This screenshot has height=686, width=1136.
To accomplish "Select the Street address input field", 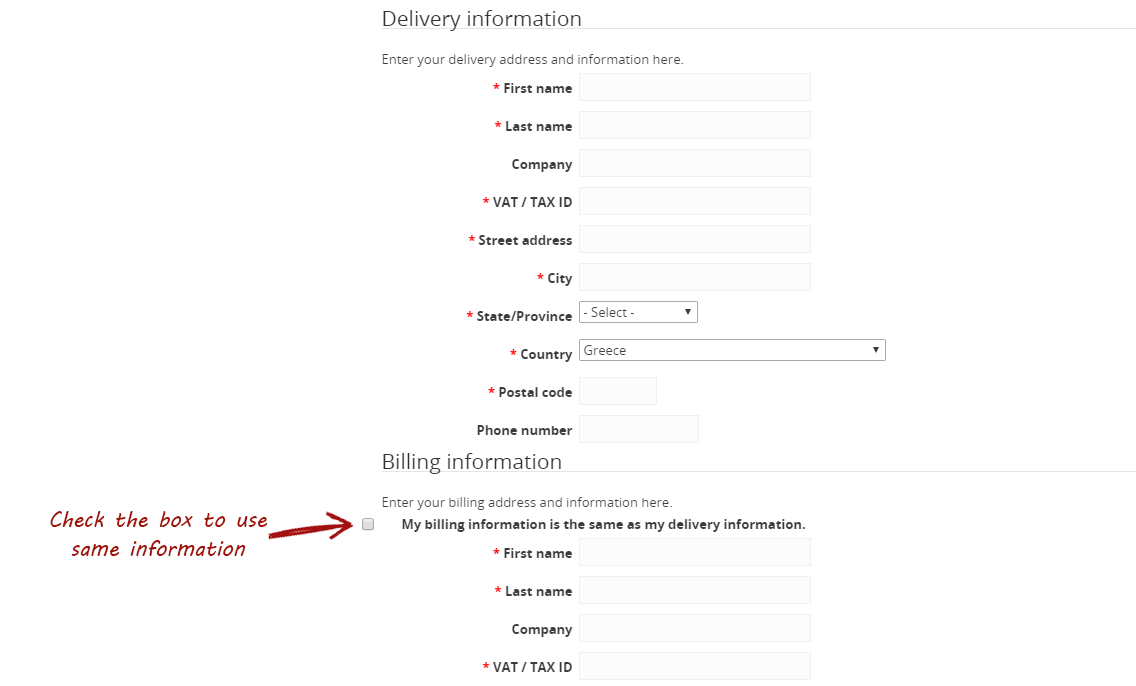I will click(x=695, y=239).
